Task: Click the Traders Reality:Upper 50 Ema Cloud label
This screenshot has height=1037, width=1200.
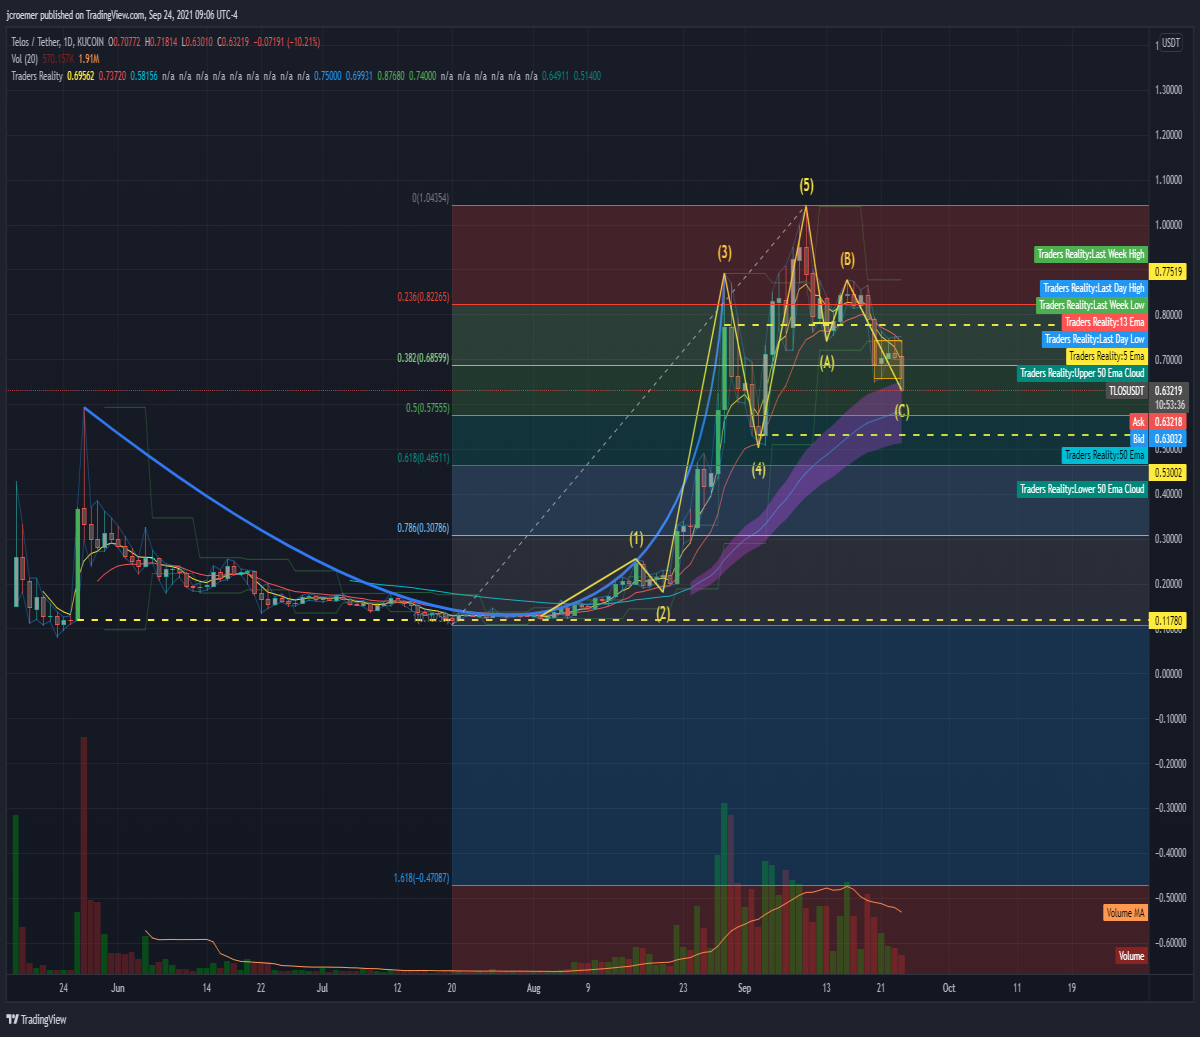Action: click(1082, 373)
